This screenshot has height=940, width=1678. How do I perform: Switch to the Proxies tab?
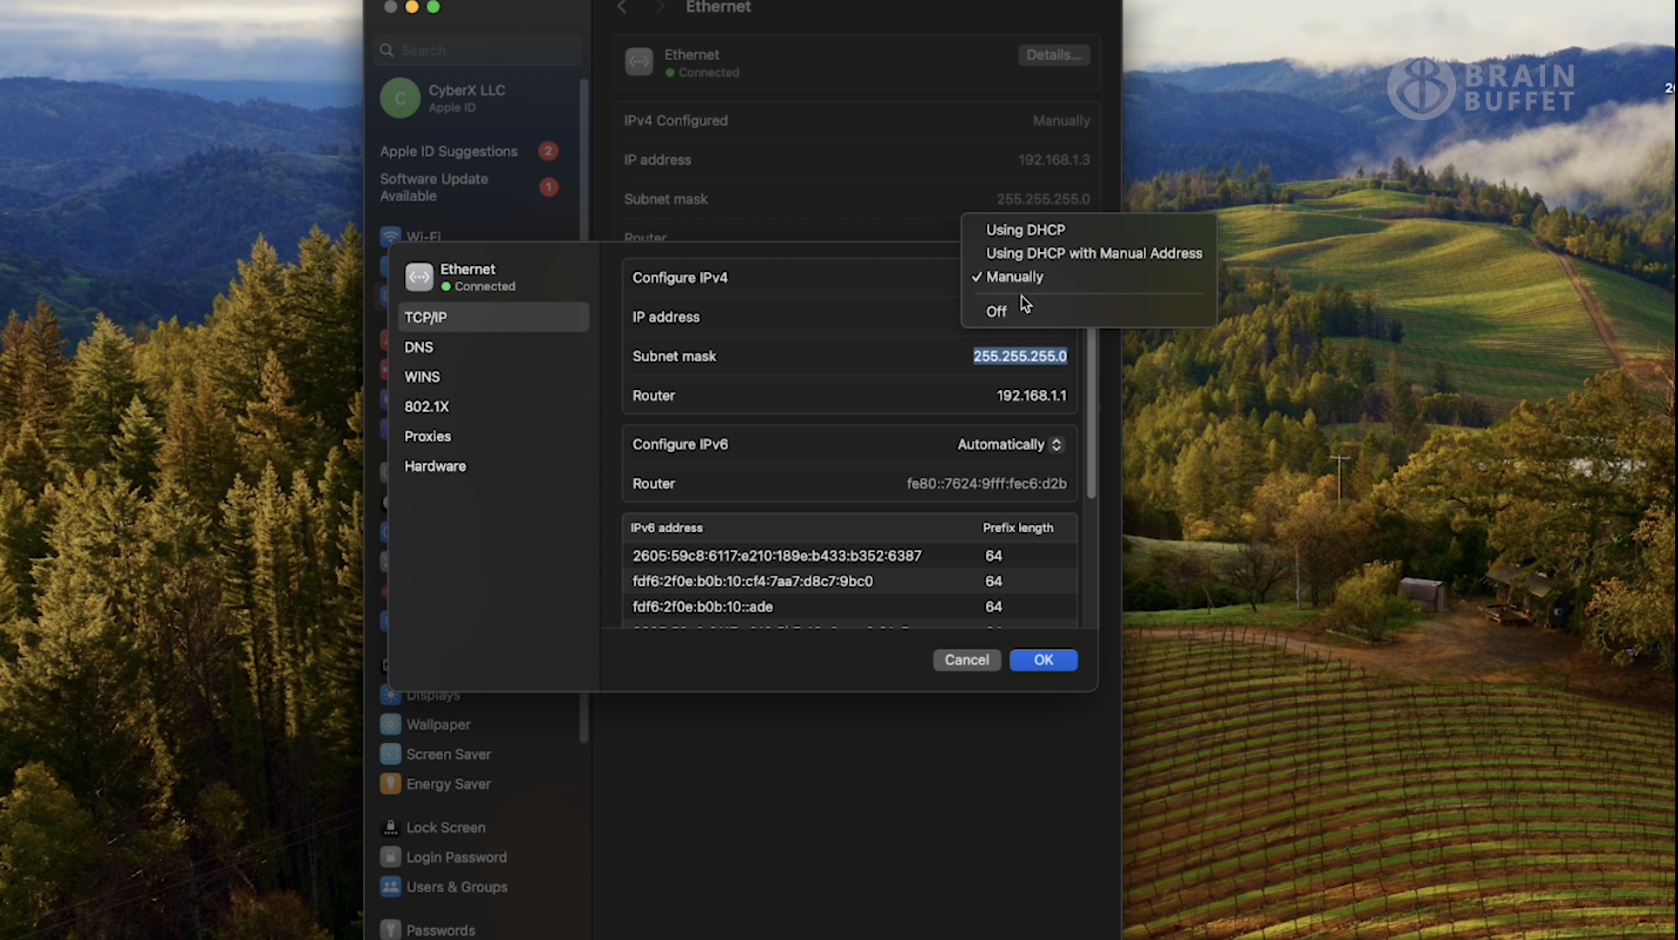click(x=428, y=436)
